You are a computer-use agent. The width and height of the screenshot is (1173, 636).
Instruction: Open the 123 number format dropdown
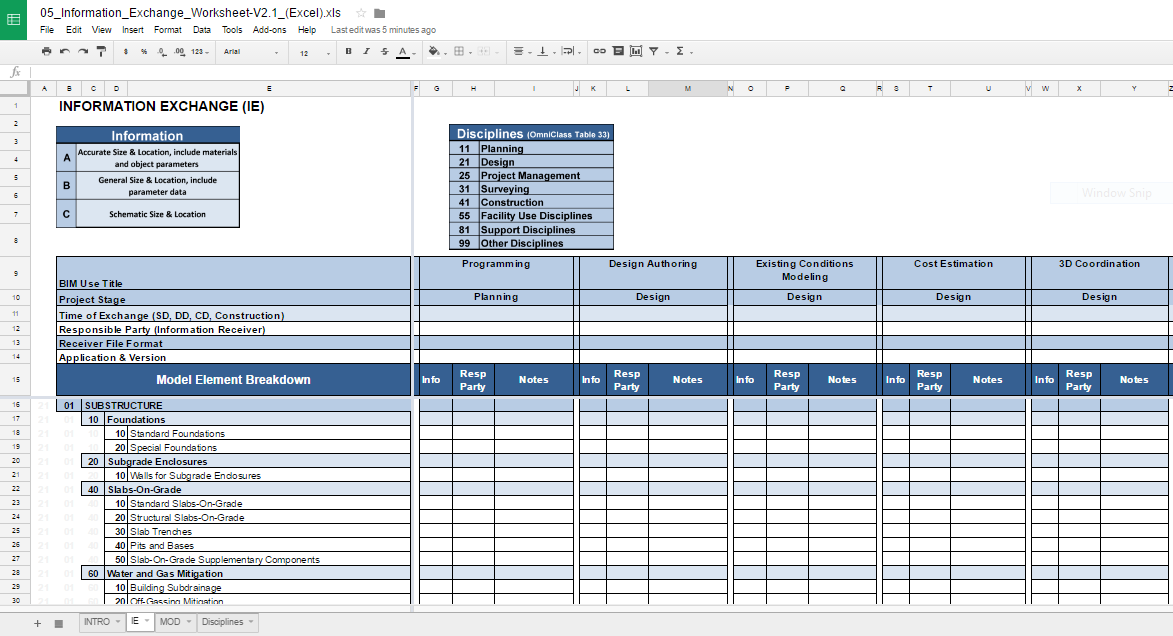pos(199,51)
